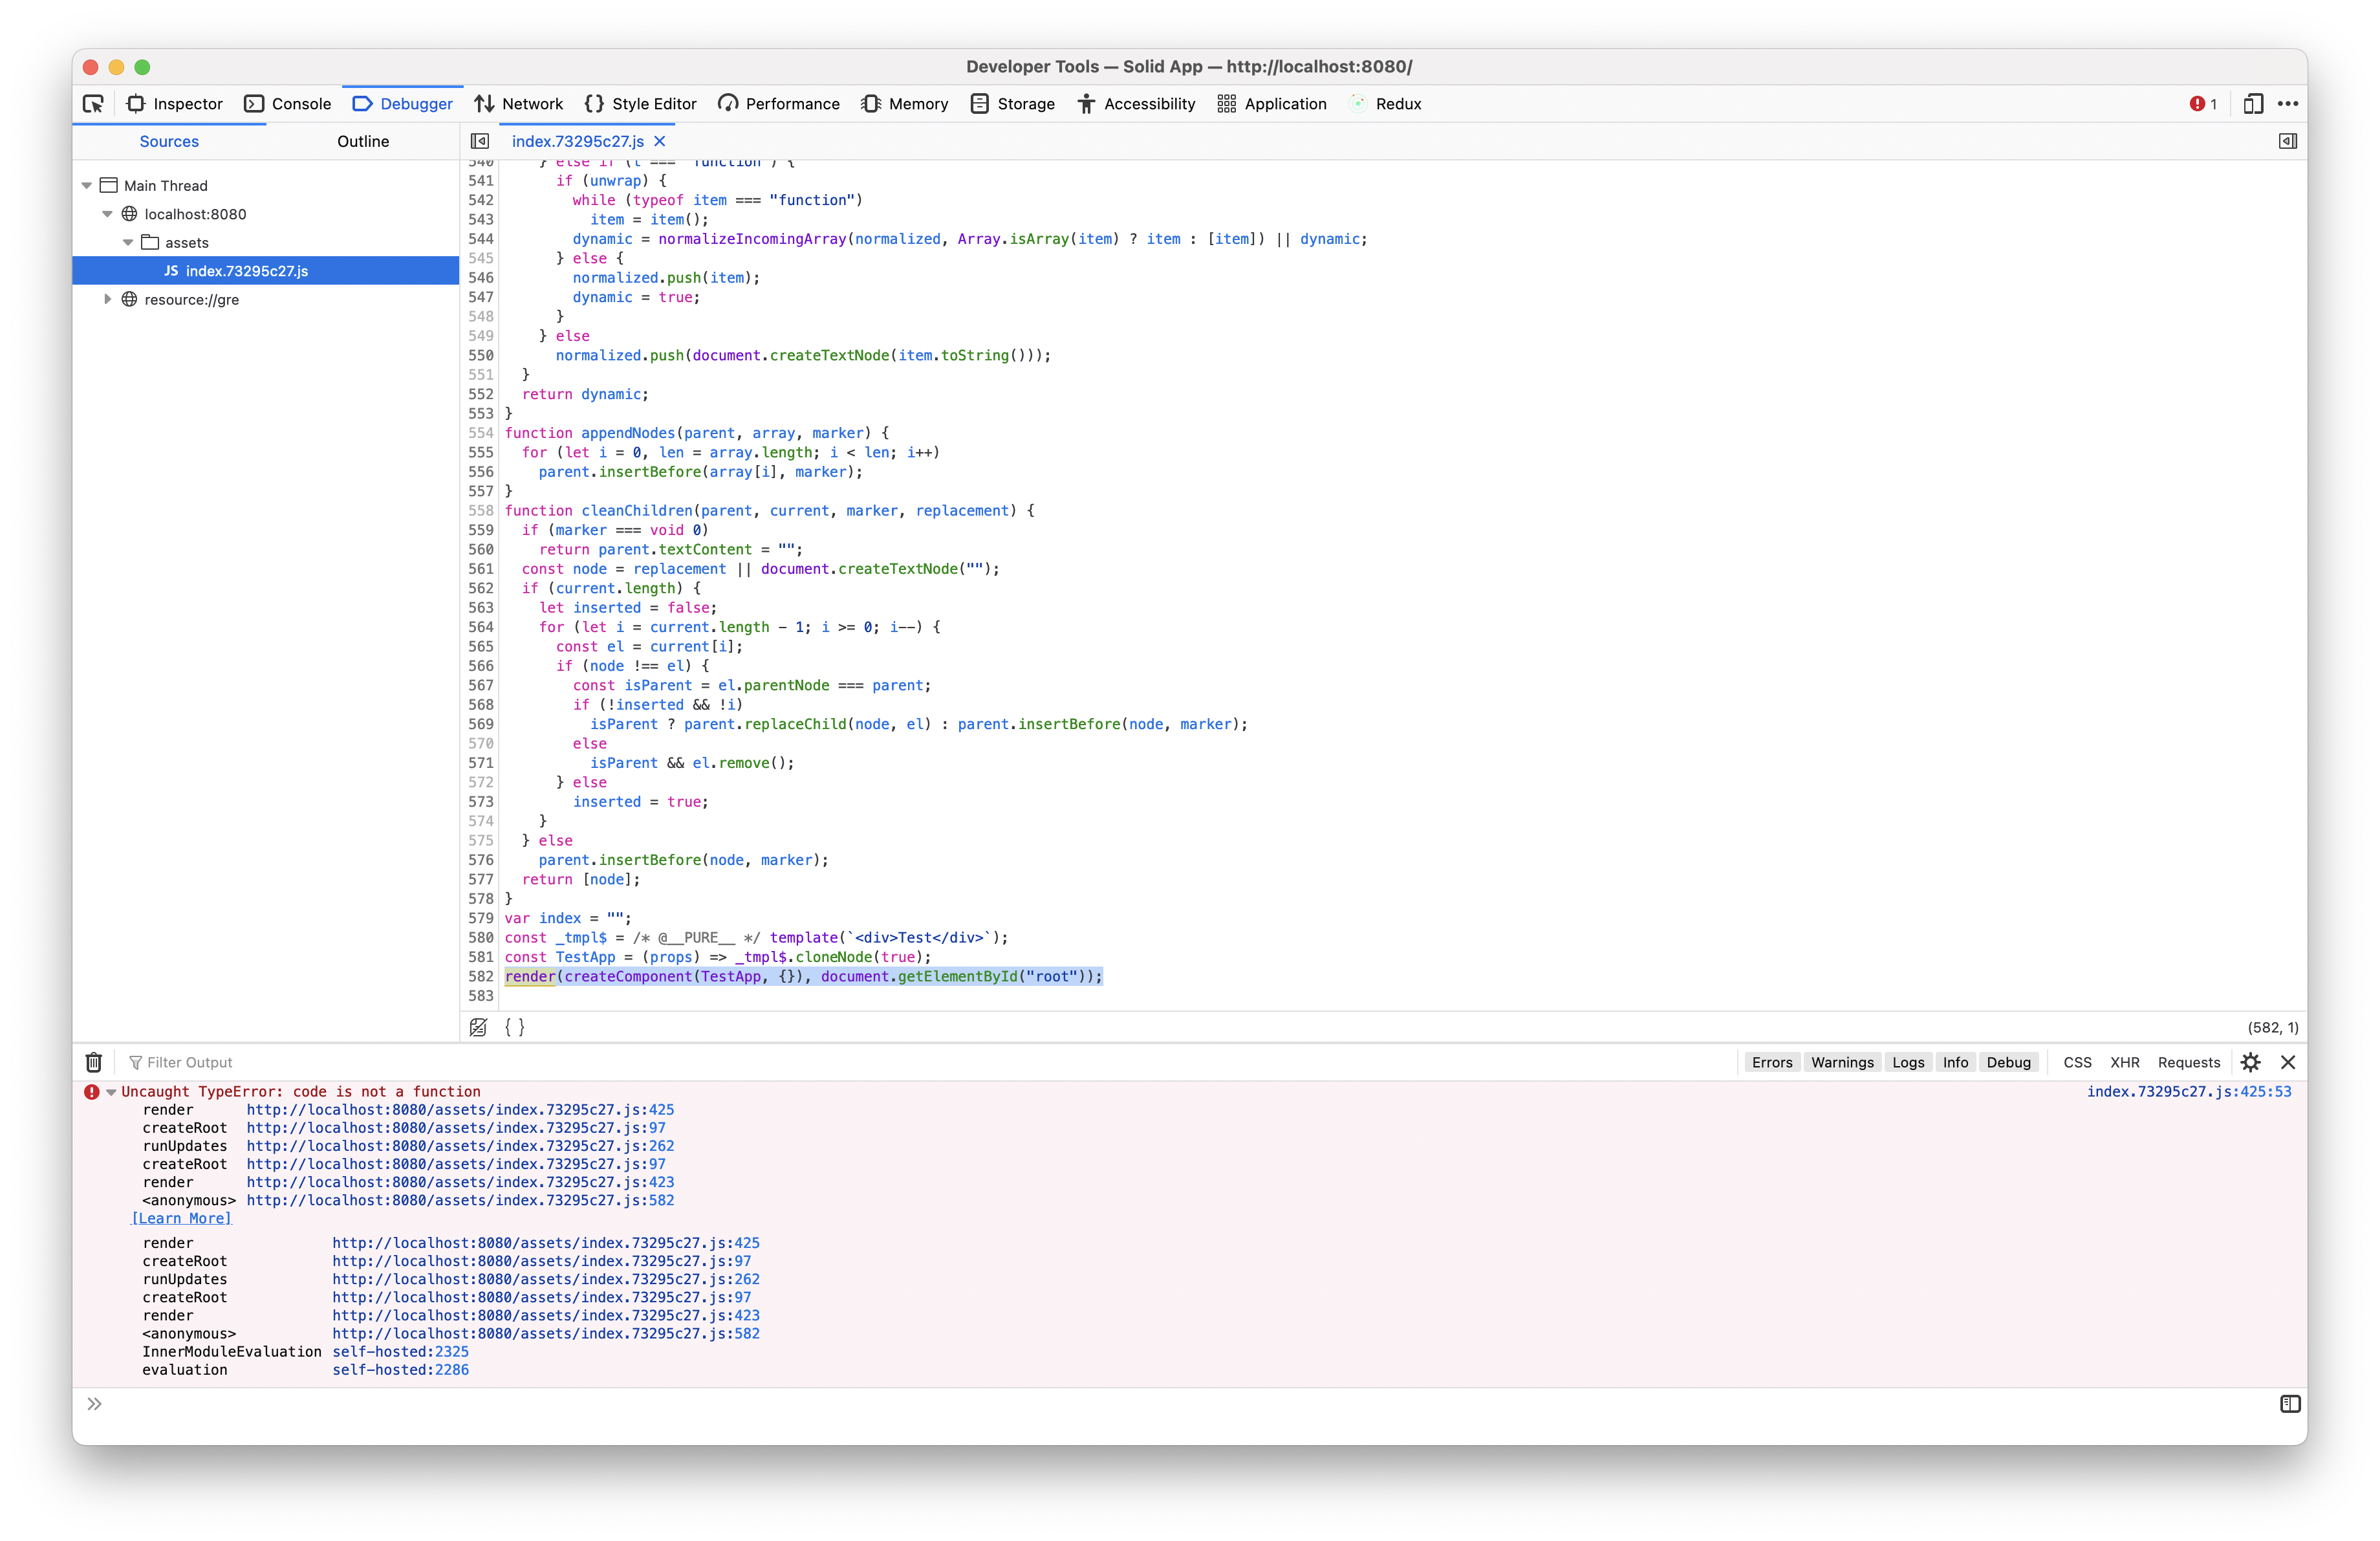Collapse the assets folder
The width and height of the screenshot is (2380, 1541).
[127, 242]
